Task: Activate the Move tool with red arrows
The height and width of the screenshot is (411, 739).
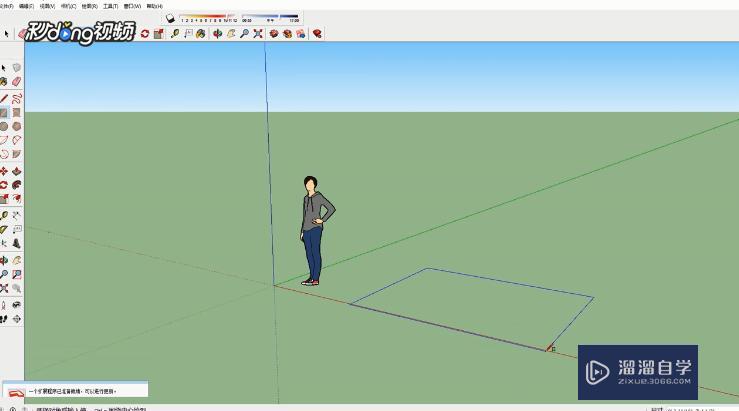Action: [4, 171]
